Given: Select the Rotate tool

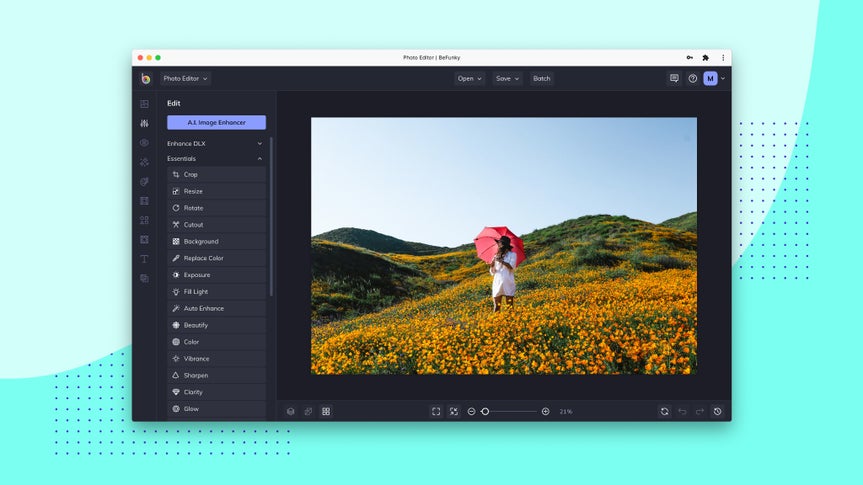Looking at the screenshot, I should click(x=216, y=208).
